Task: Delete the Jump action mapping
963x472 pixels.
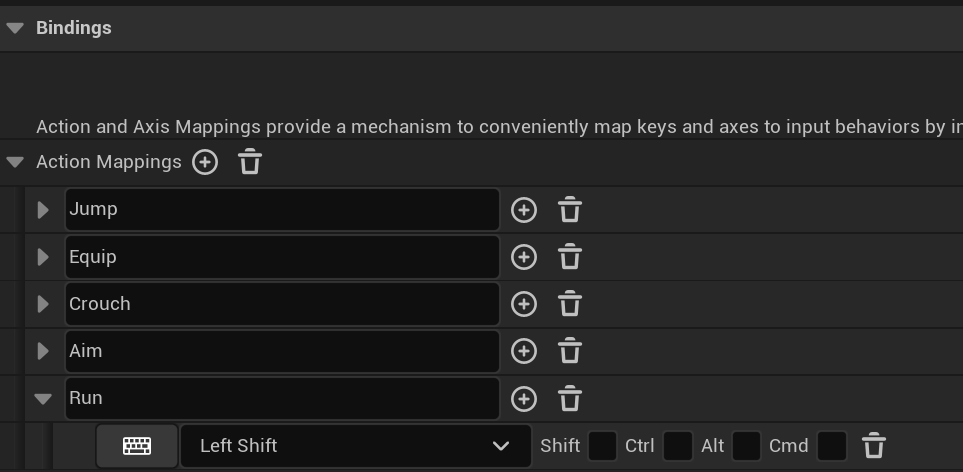Action: pyautogui.click(x=570, y=210)
